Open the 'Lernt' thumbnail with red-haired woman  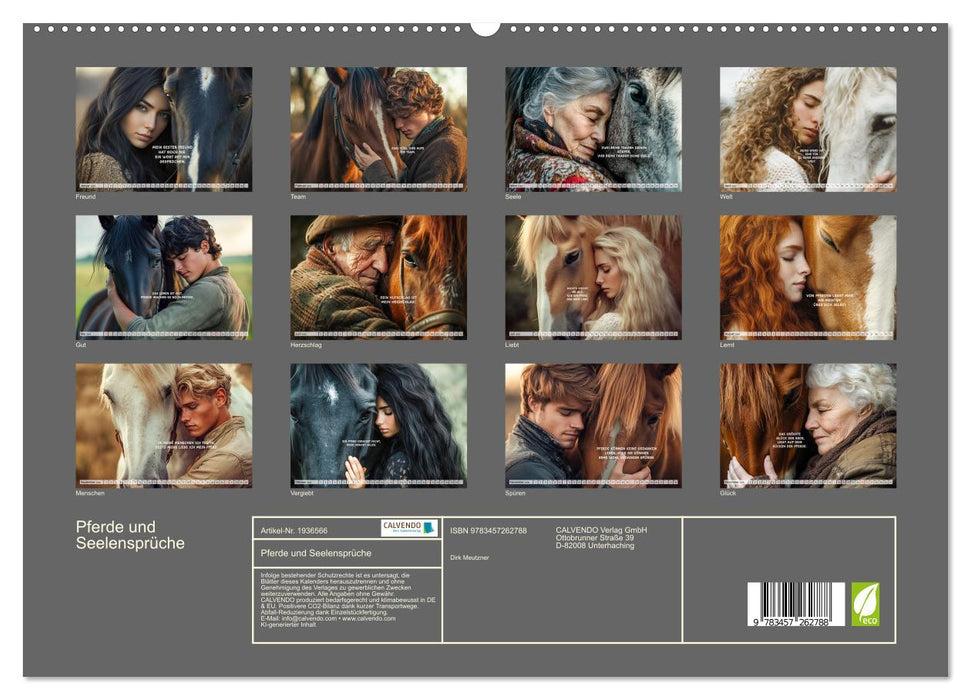pos(808,277)
